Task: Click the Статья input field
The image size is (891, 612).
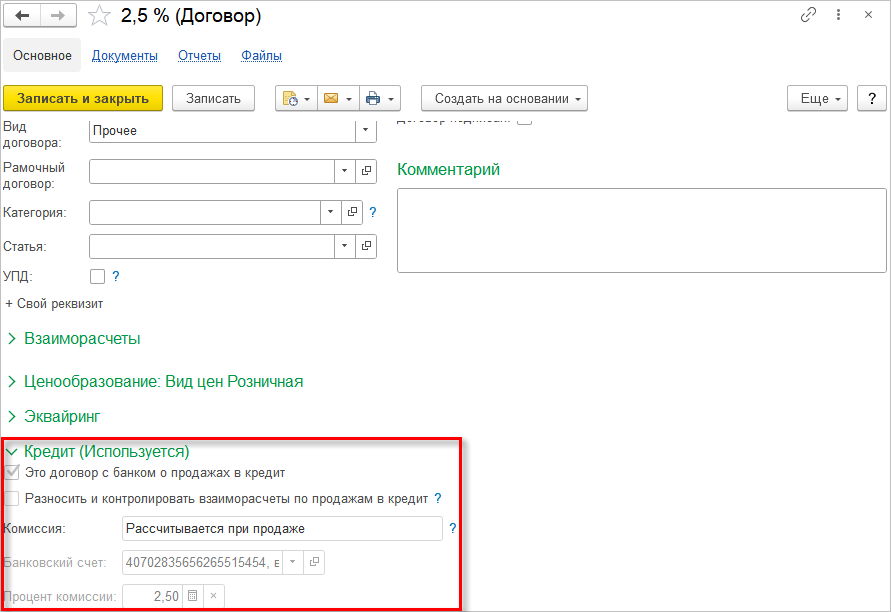Action: 211,246
